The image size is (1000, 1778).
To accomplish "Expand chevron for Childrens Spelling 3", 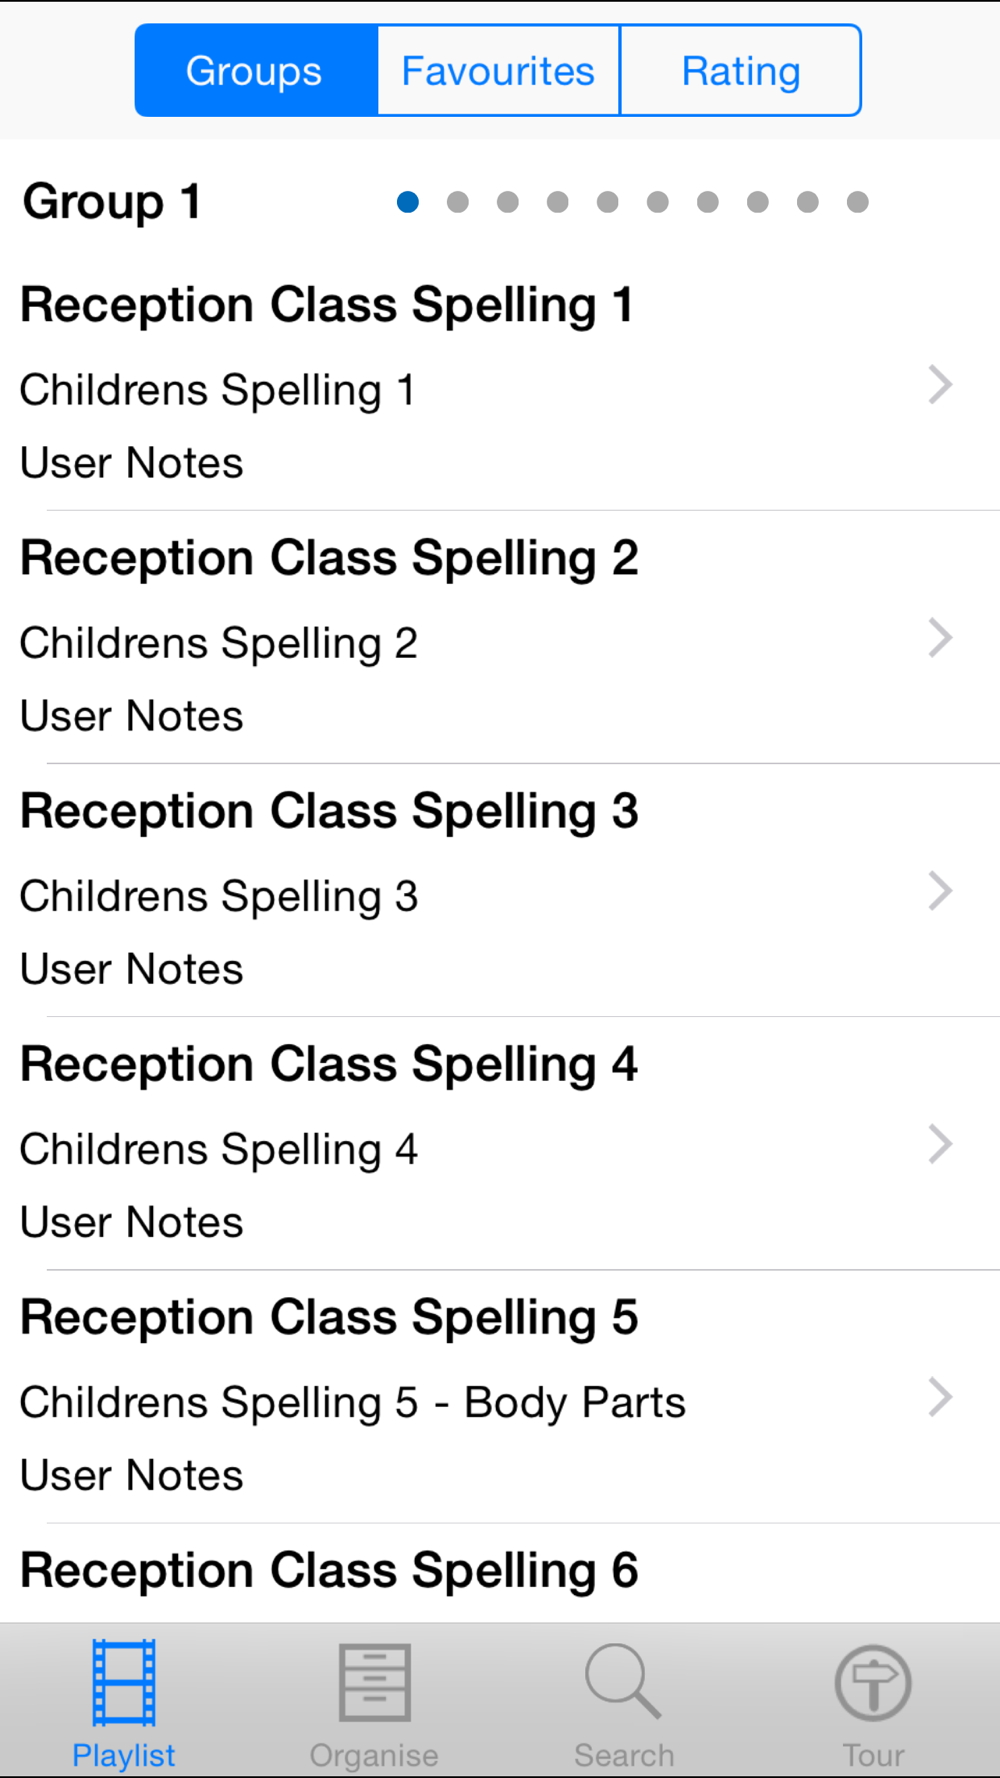I will click(x=940, y=891).
